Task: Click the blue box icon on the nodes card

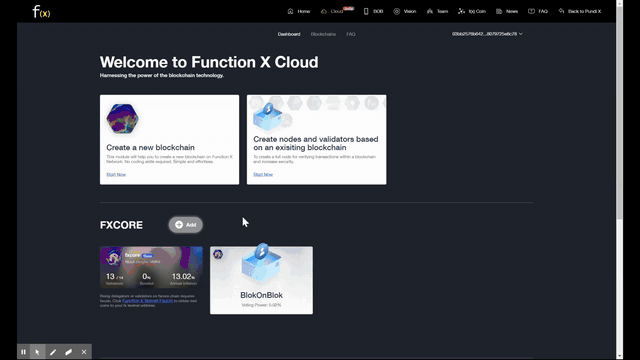Action: [268, 117]
